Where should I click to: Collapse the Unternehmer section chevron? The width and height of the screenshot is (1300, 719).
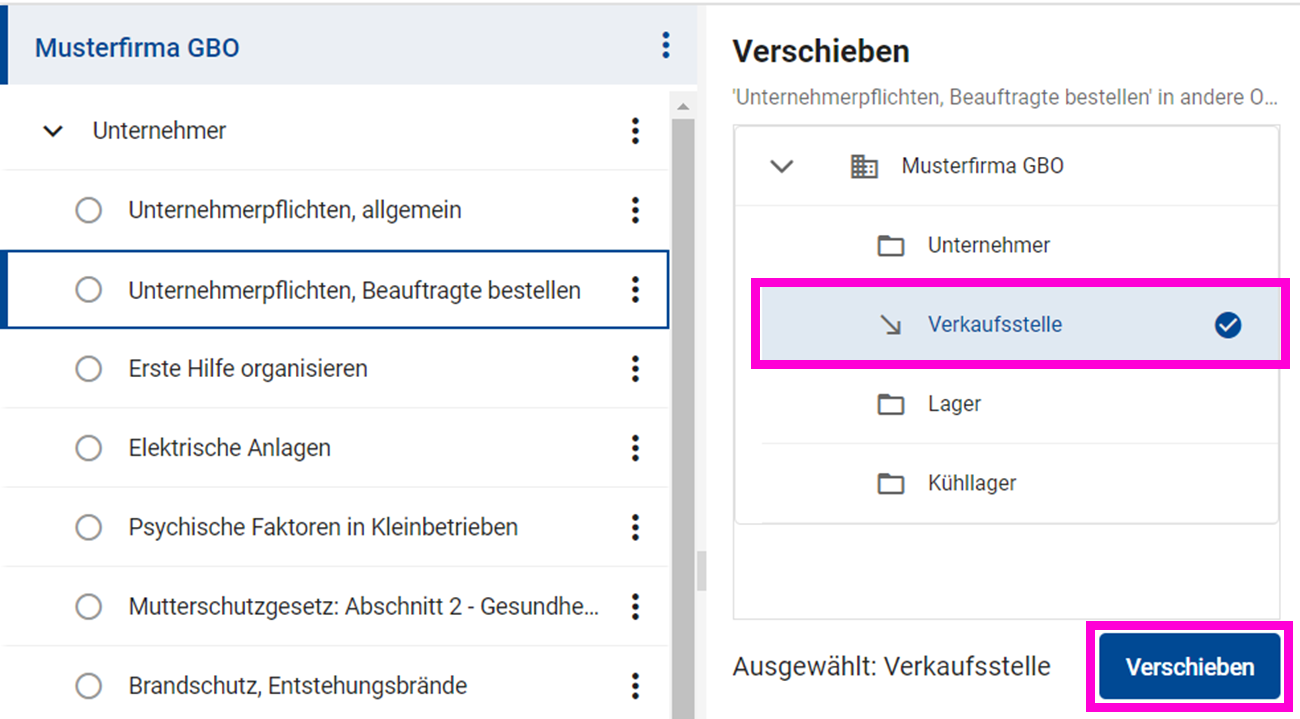point(53,131)
